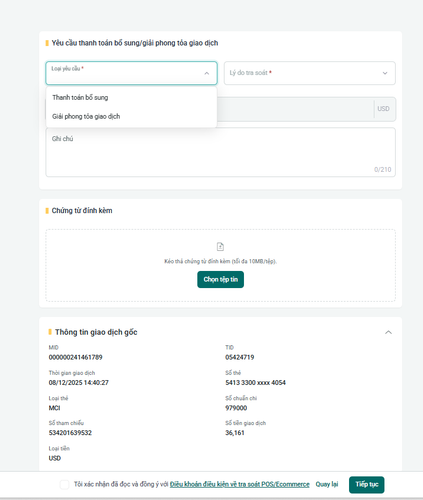
Task: Click the MID value 000000241461789
Action: (75, 357)
